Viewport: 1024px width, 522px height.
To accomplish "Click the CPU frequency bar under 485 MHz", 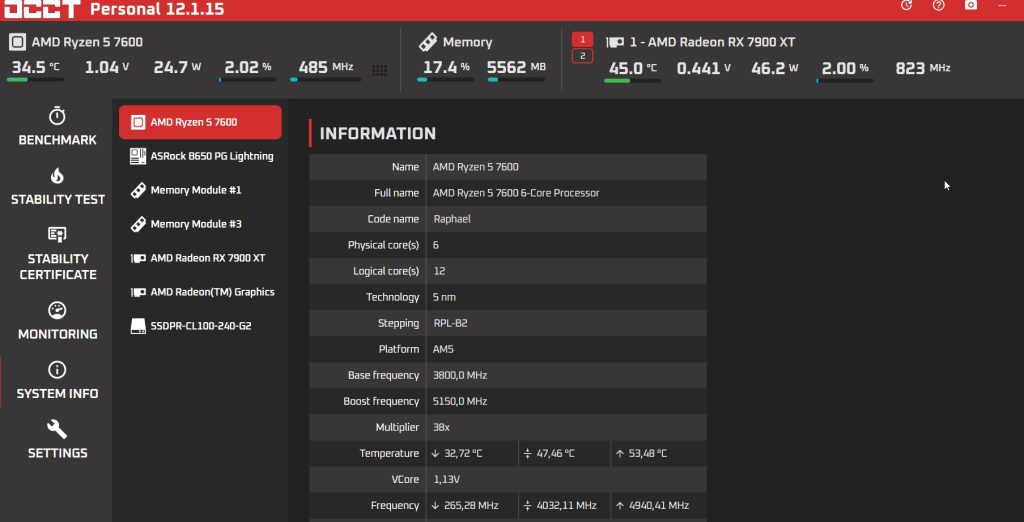I will tap(325, 80).
